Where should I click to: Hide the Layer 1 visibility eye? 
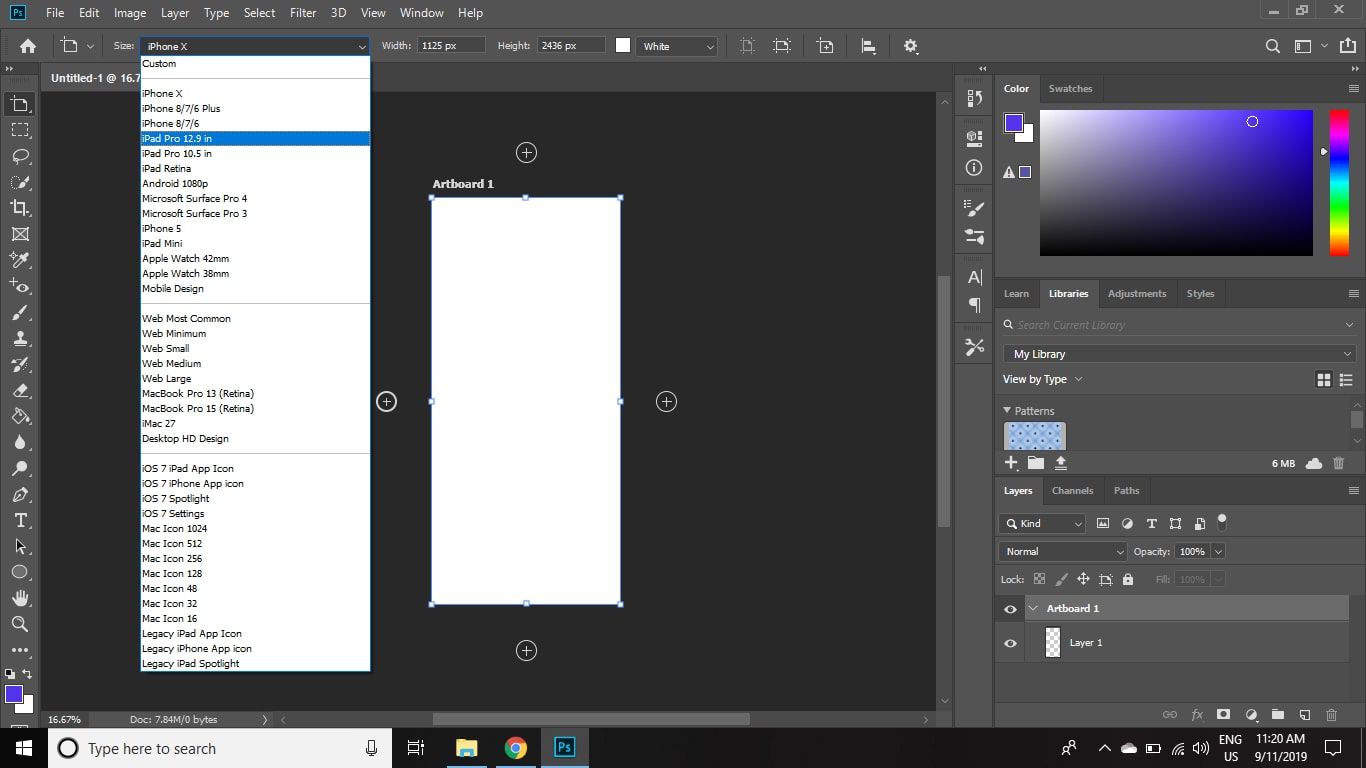(1010, 643)
